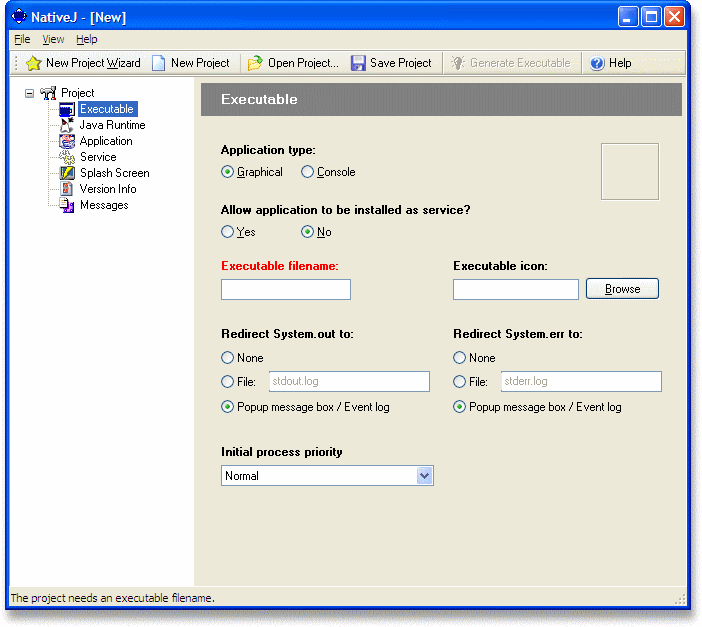Select the Executable label in the tree
This screenshot has height=627, width=702.
[107, 109]
